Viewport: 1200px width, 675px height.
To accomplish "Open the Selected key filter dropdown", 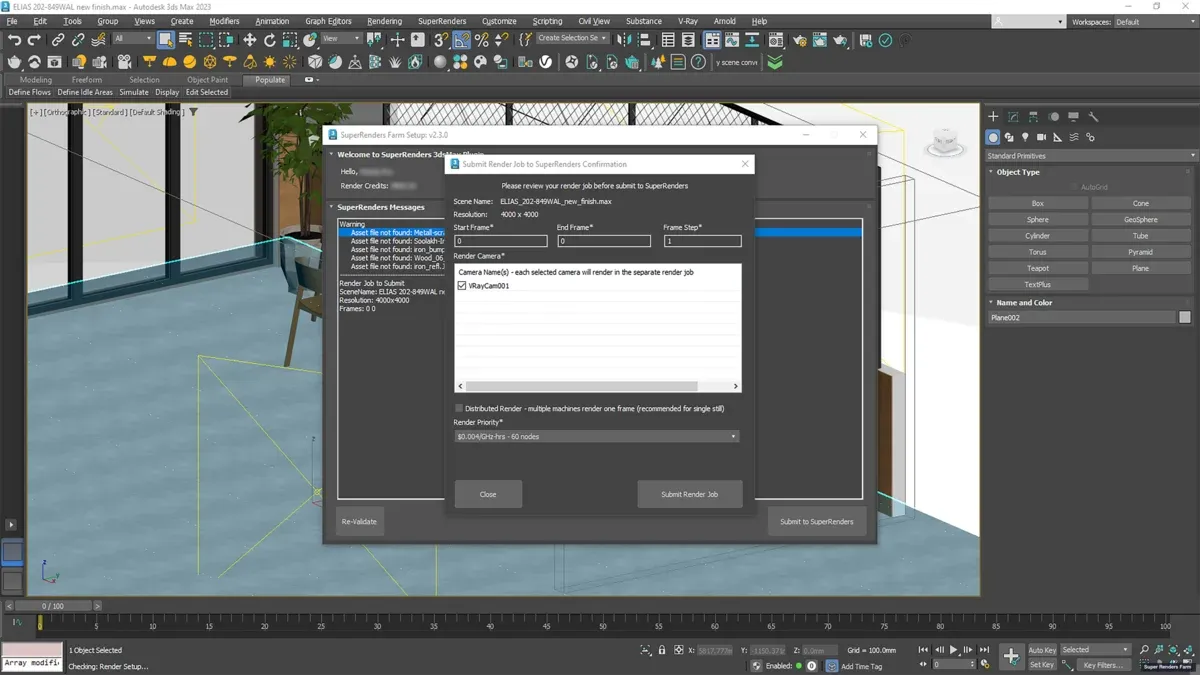I will pyautogui.click(x=1095, y=650).
